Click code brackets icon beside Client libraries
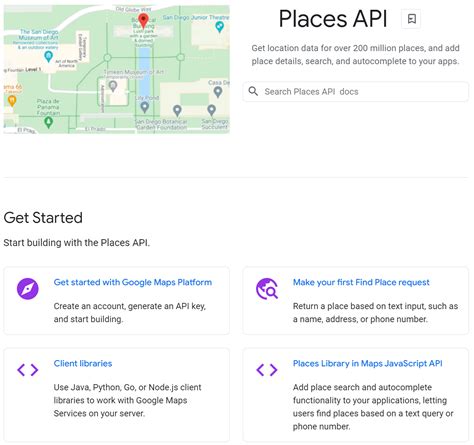Screen dimensions: 474x445 click(x=28, y=370)
